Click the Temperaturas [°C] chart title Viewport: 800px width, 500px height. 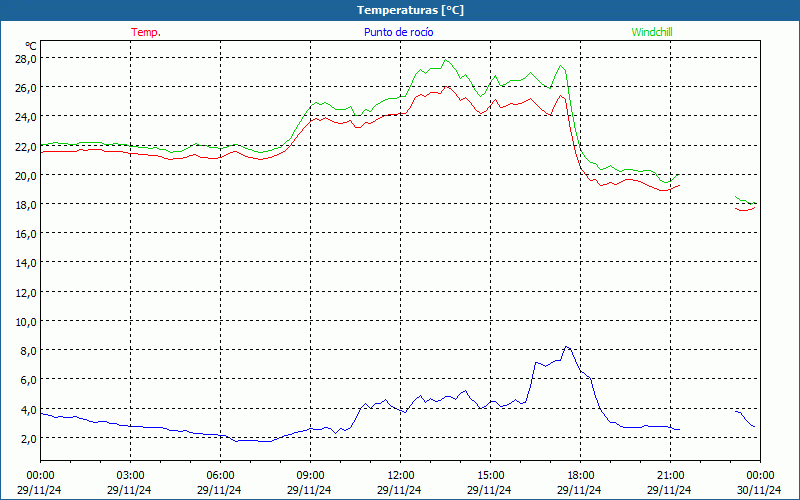click(410, 10)
